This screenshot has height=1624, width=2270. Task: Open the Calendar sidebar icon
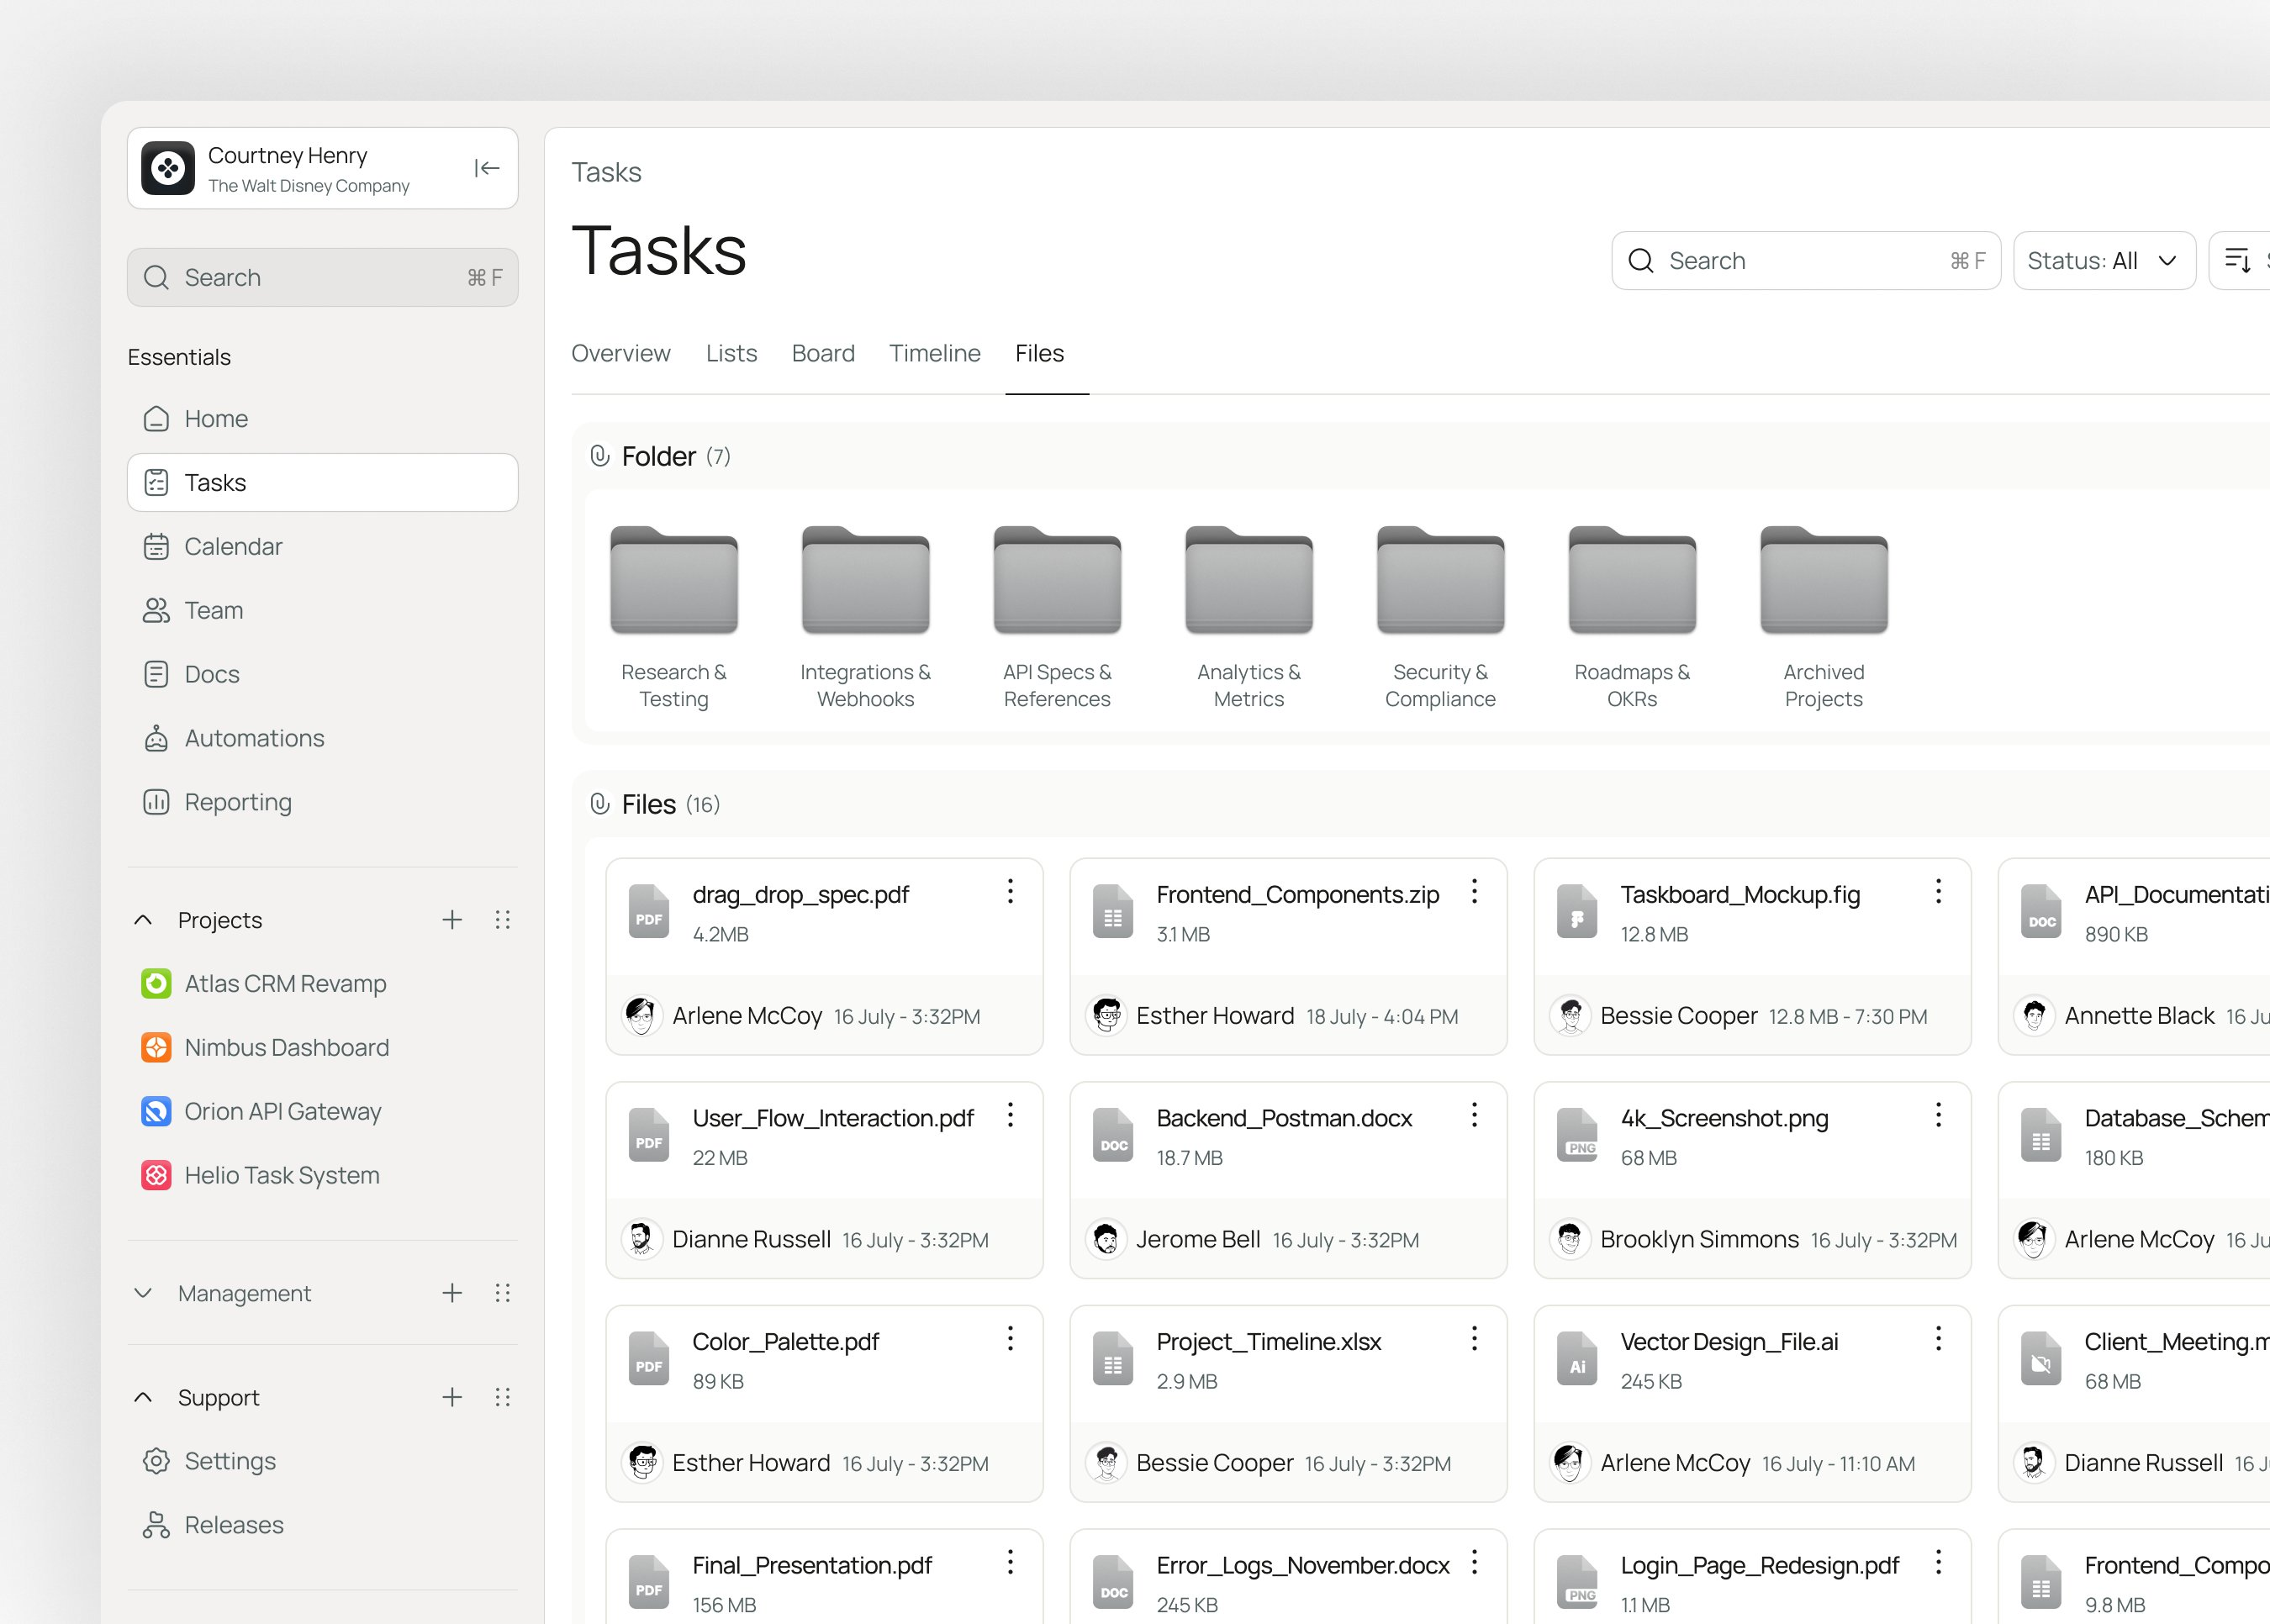click(x=156, y=547)
